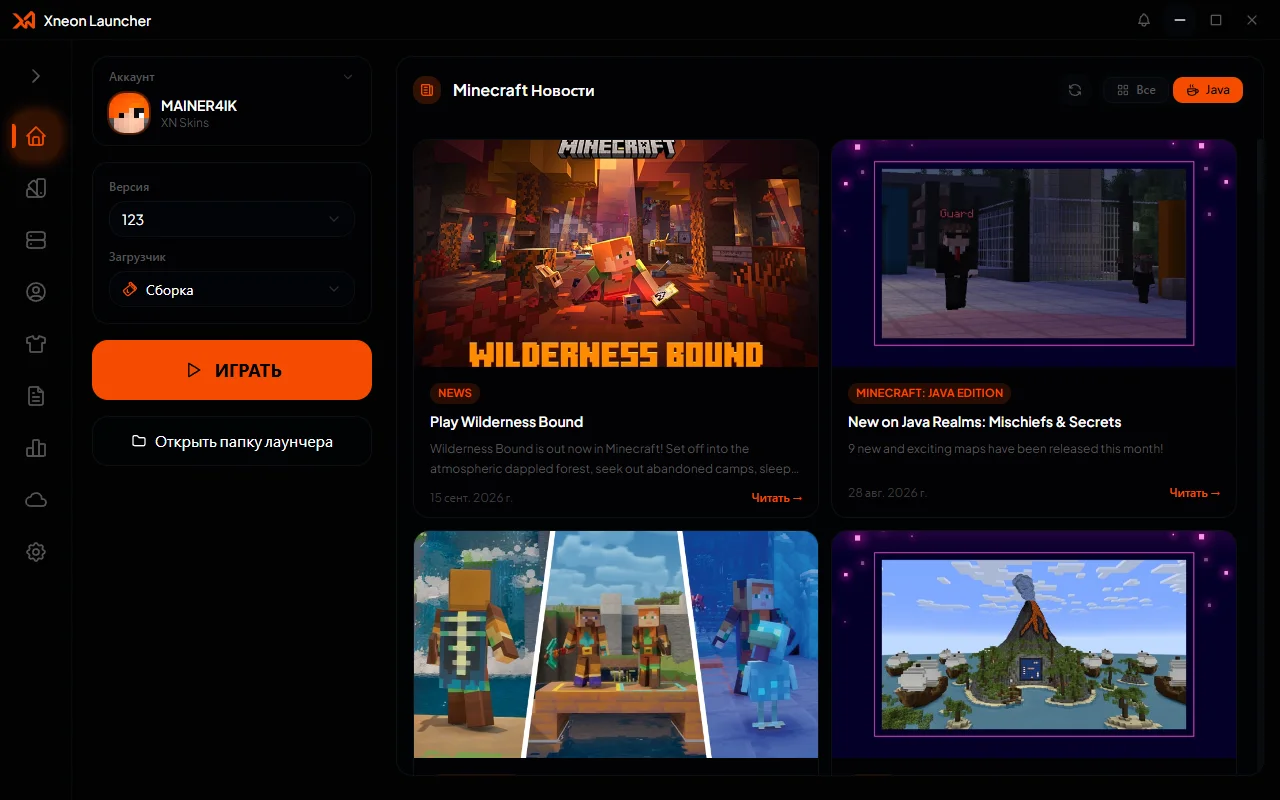Screen dimensions: 1280x800
Task: Open the Версия dropdown showing 123
Action: click(x=232, y=219)
